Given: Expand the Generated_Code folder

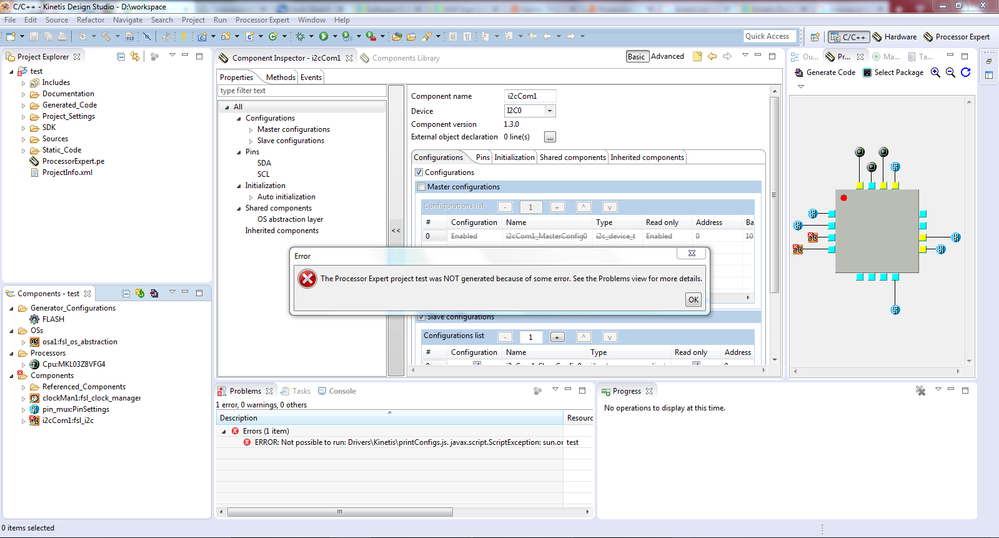Looking at the screenshot, I should tap(24, 106).
